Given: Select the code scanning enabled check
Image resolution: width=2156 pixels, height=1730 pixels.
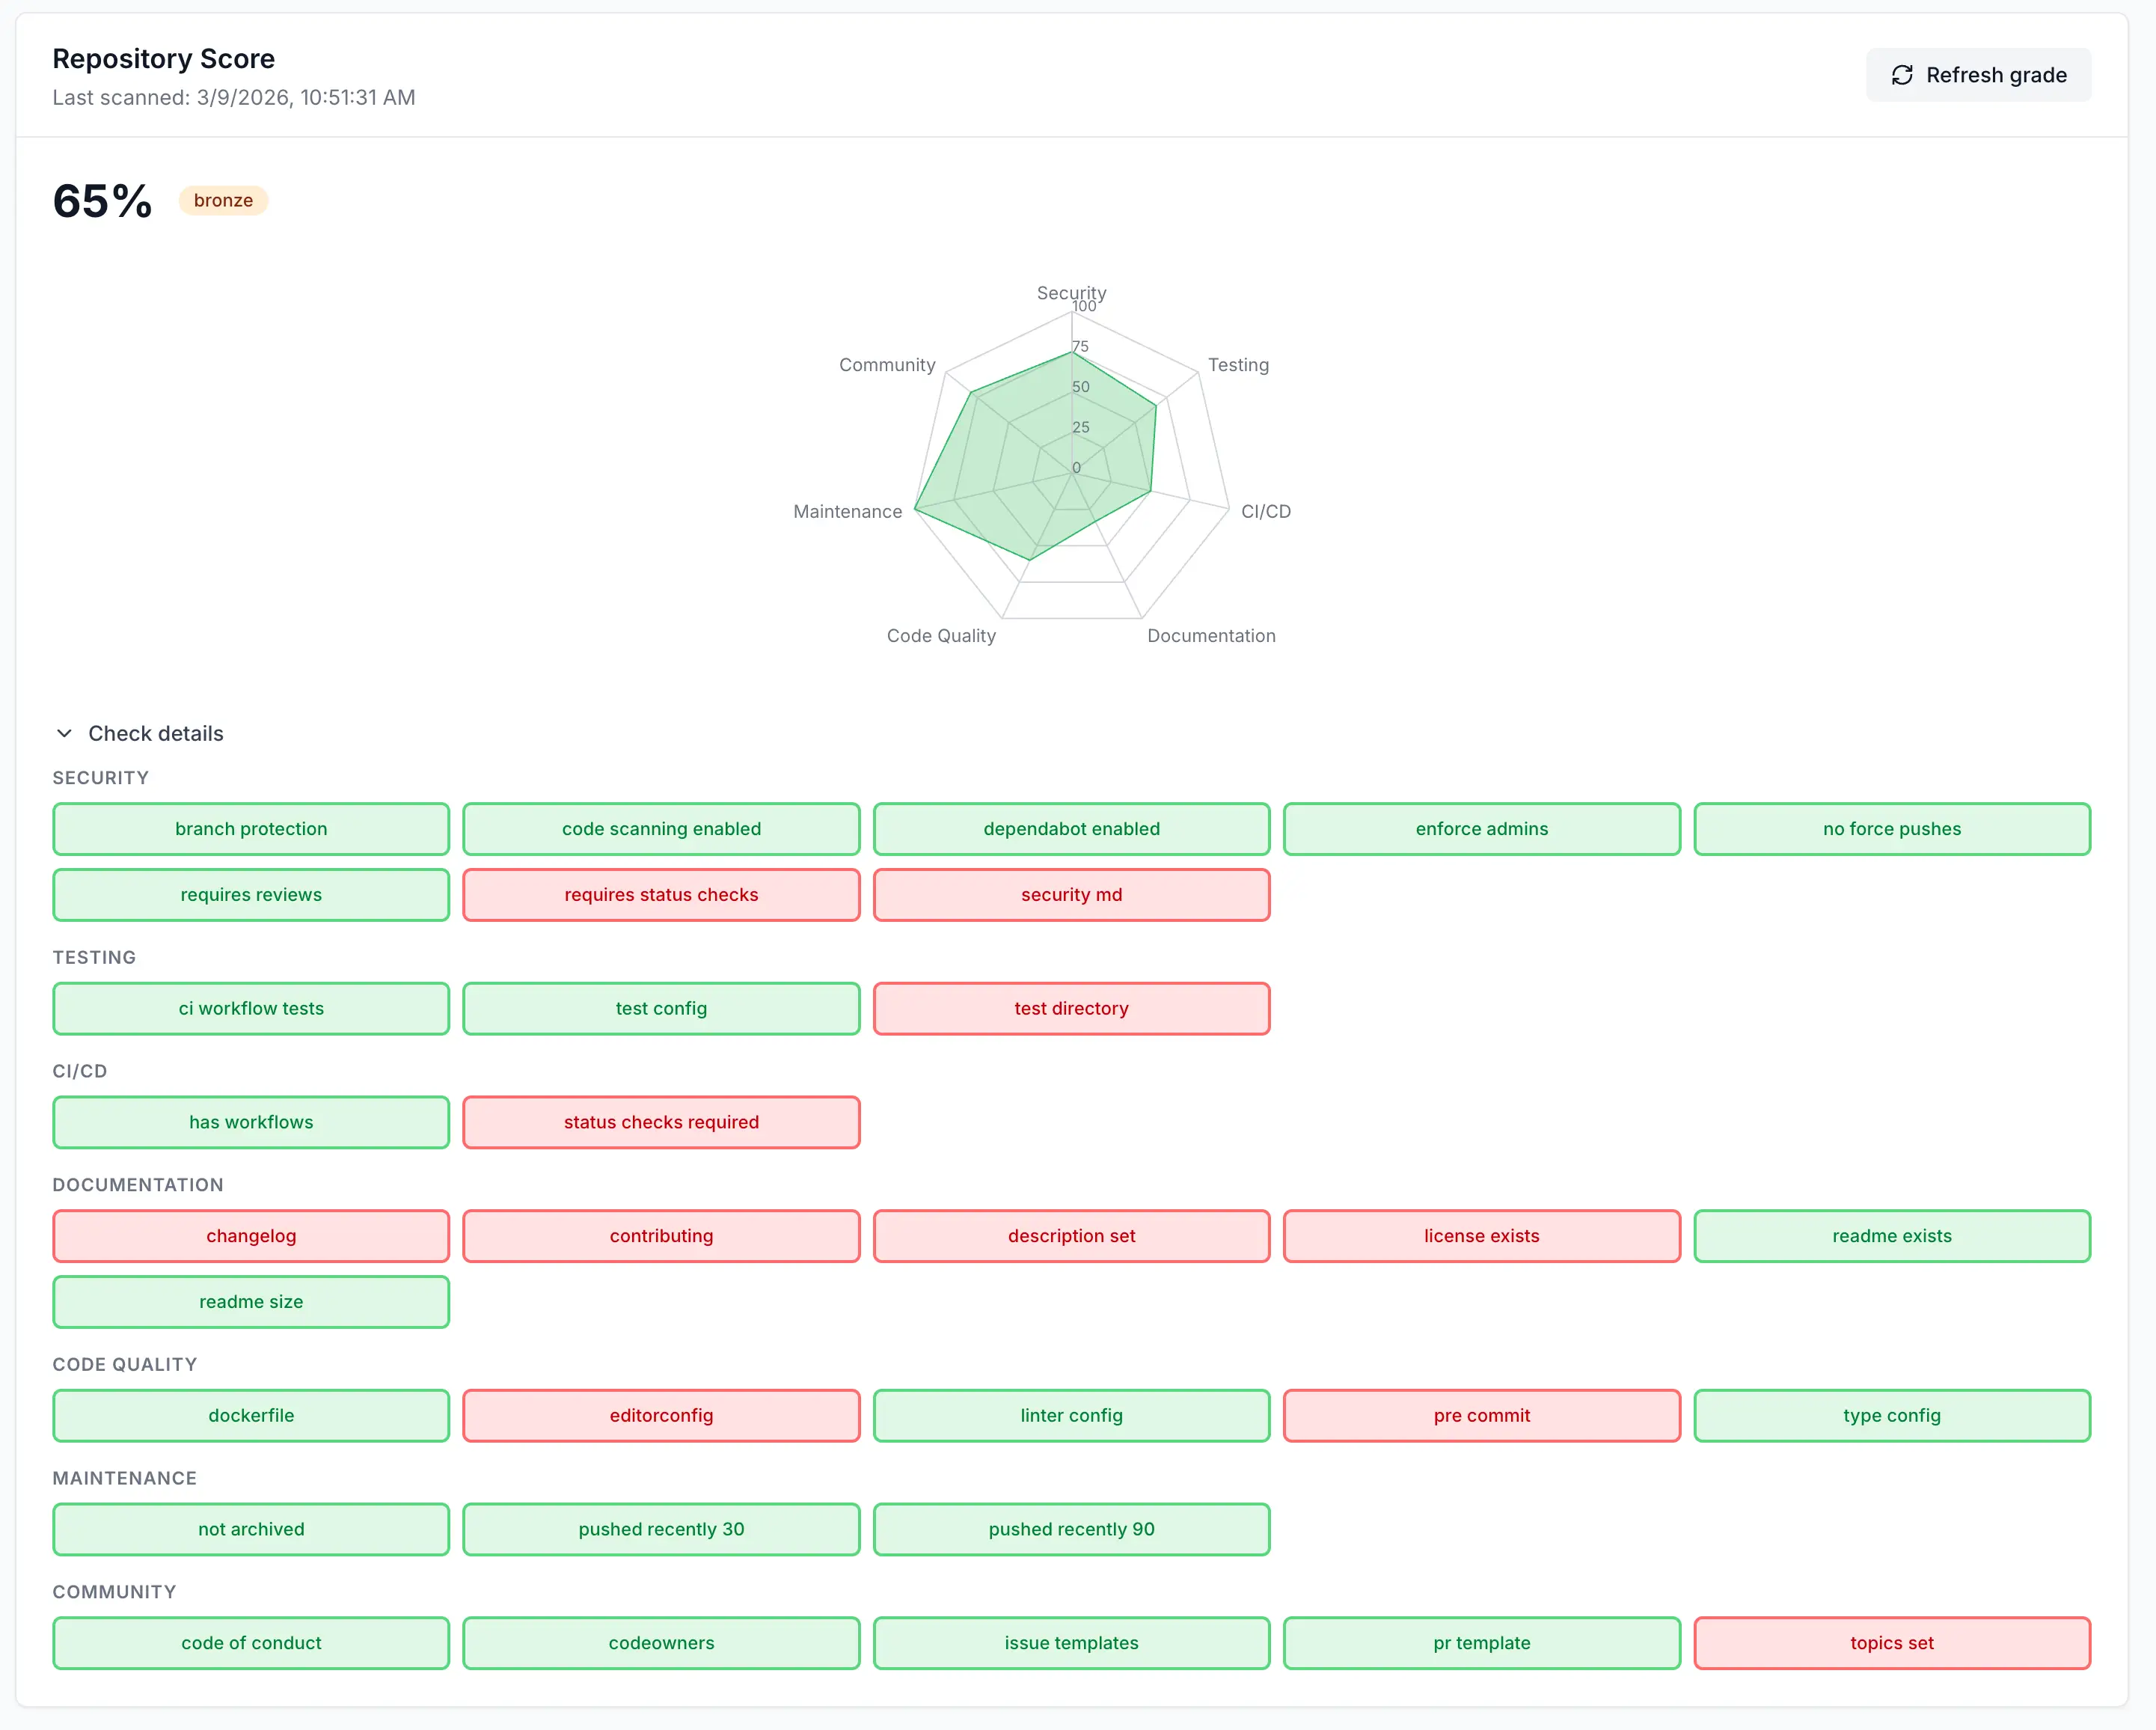Looking at the screenshot, I should [x=661, y=829].
